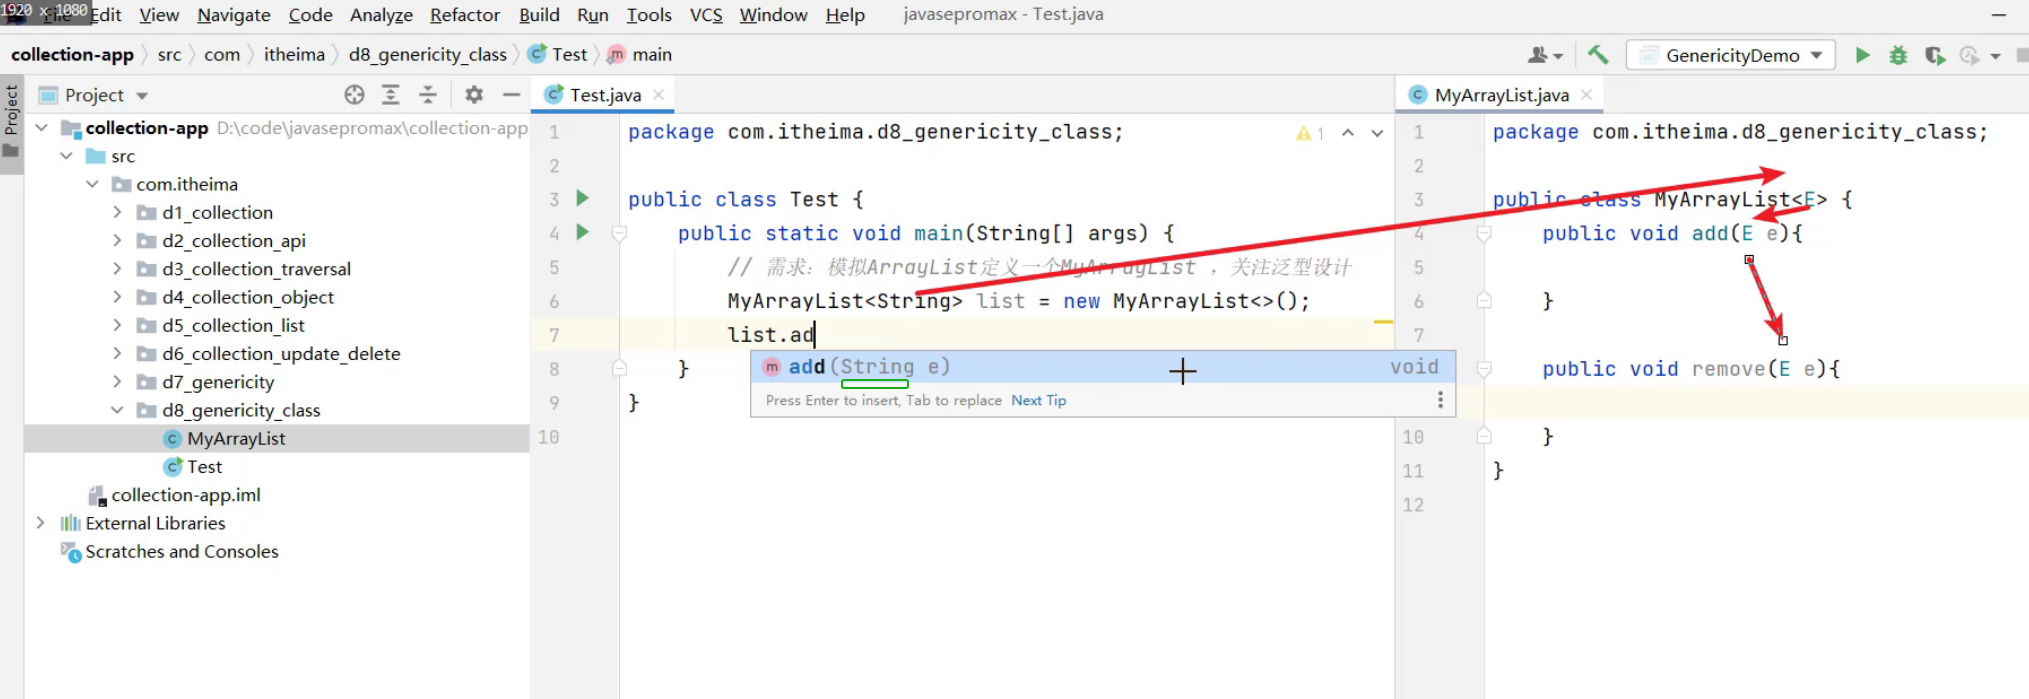
Task: Open the Project tool window side tab
Action: coord(11,122)
